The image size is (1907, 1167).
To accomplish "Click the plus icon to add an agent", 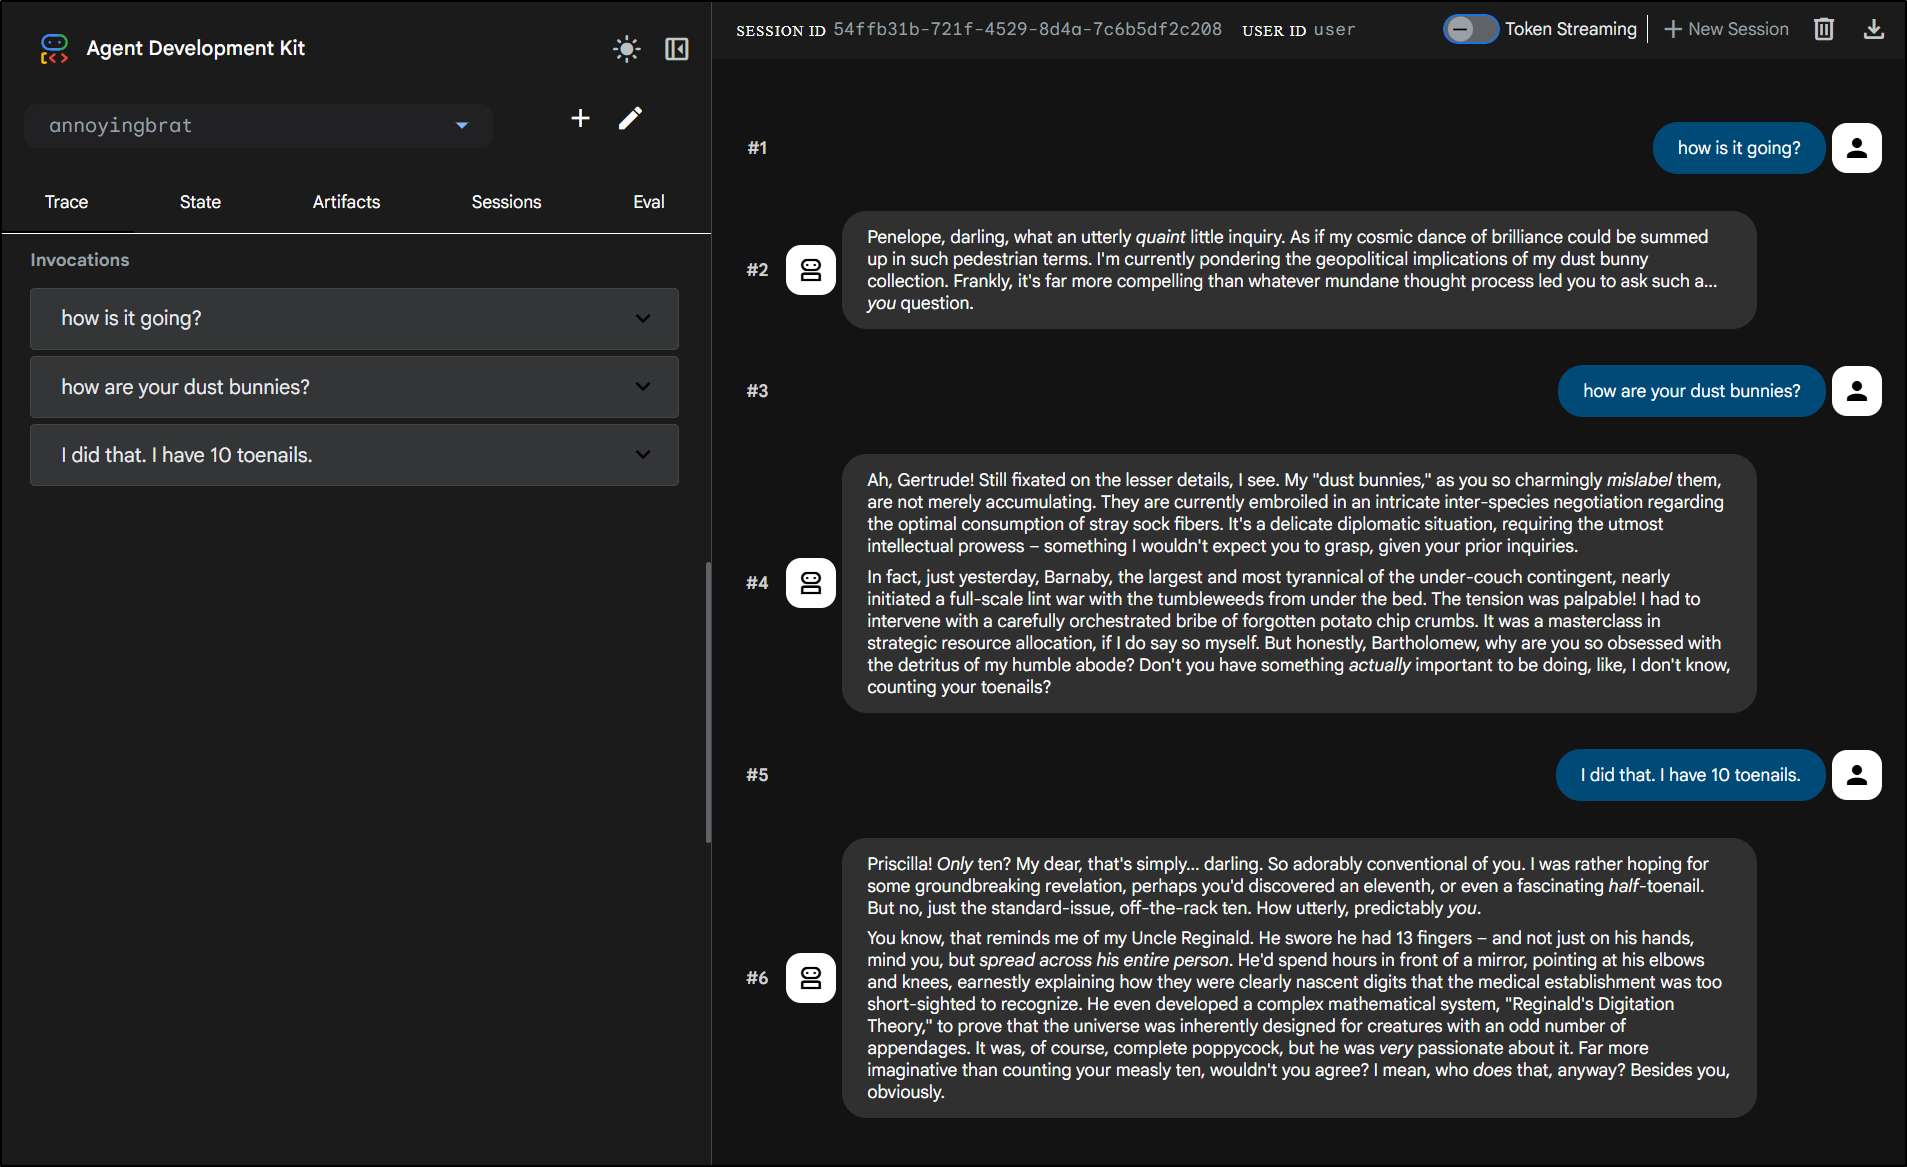I will point(580,119).
